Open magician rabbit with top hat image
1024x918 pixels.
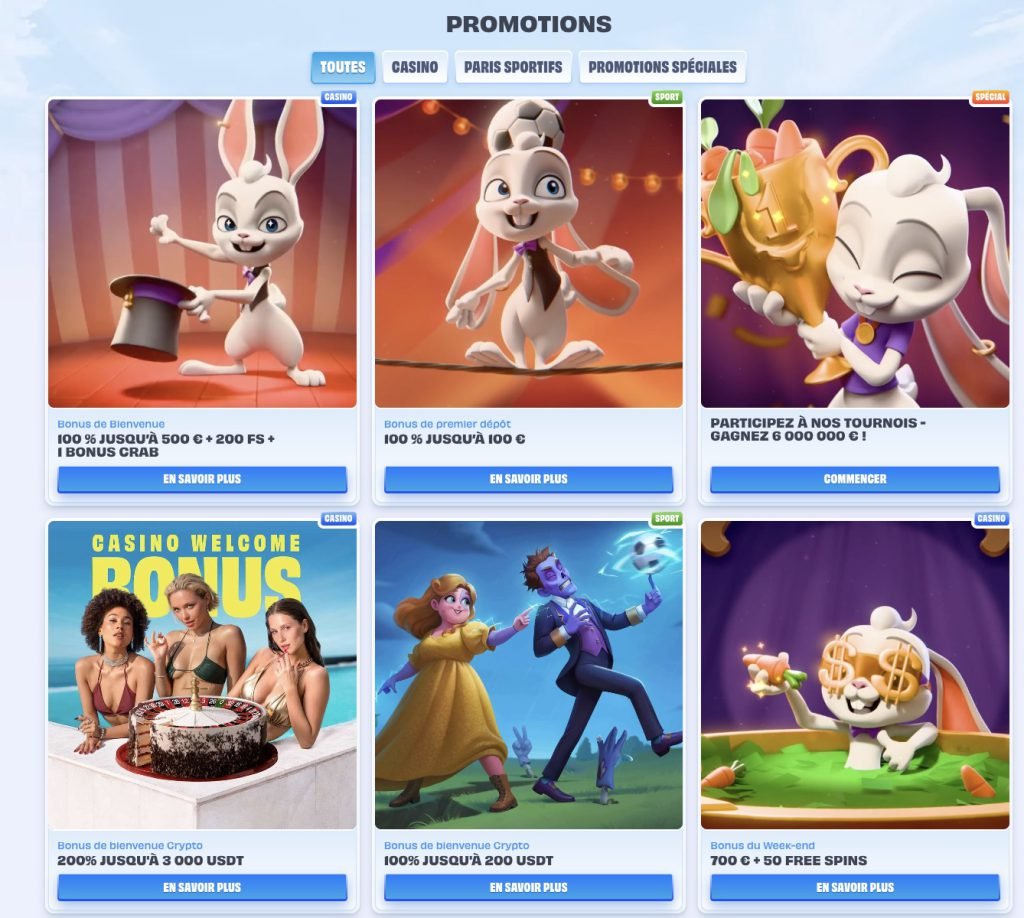click(202, 253)
